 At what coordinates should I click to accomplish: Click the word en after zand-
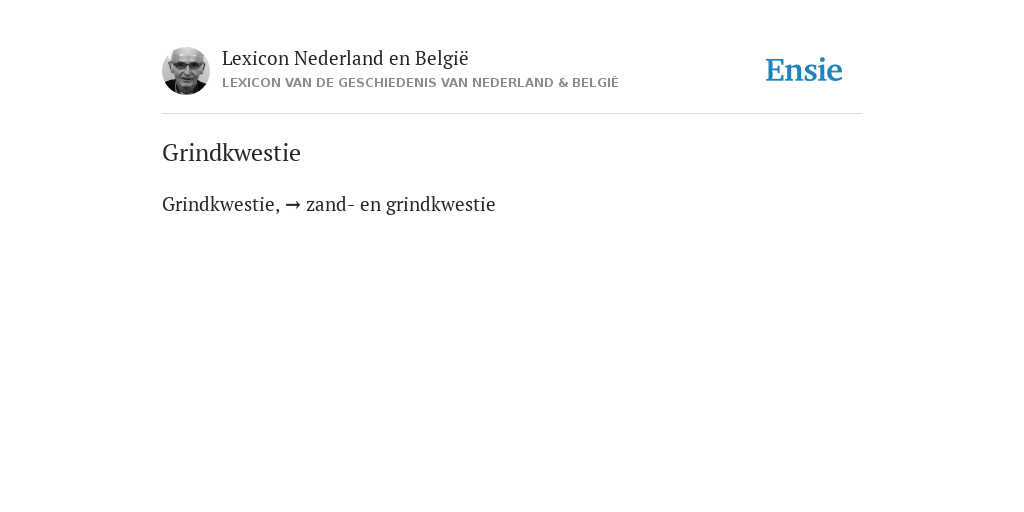pos(370,205)
